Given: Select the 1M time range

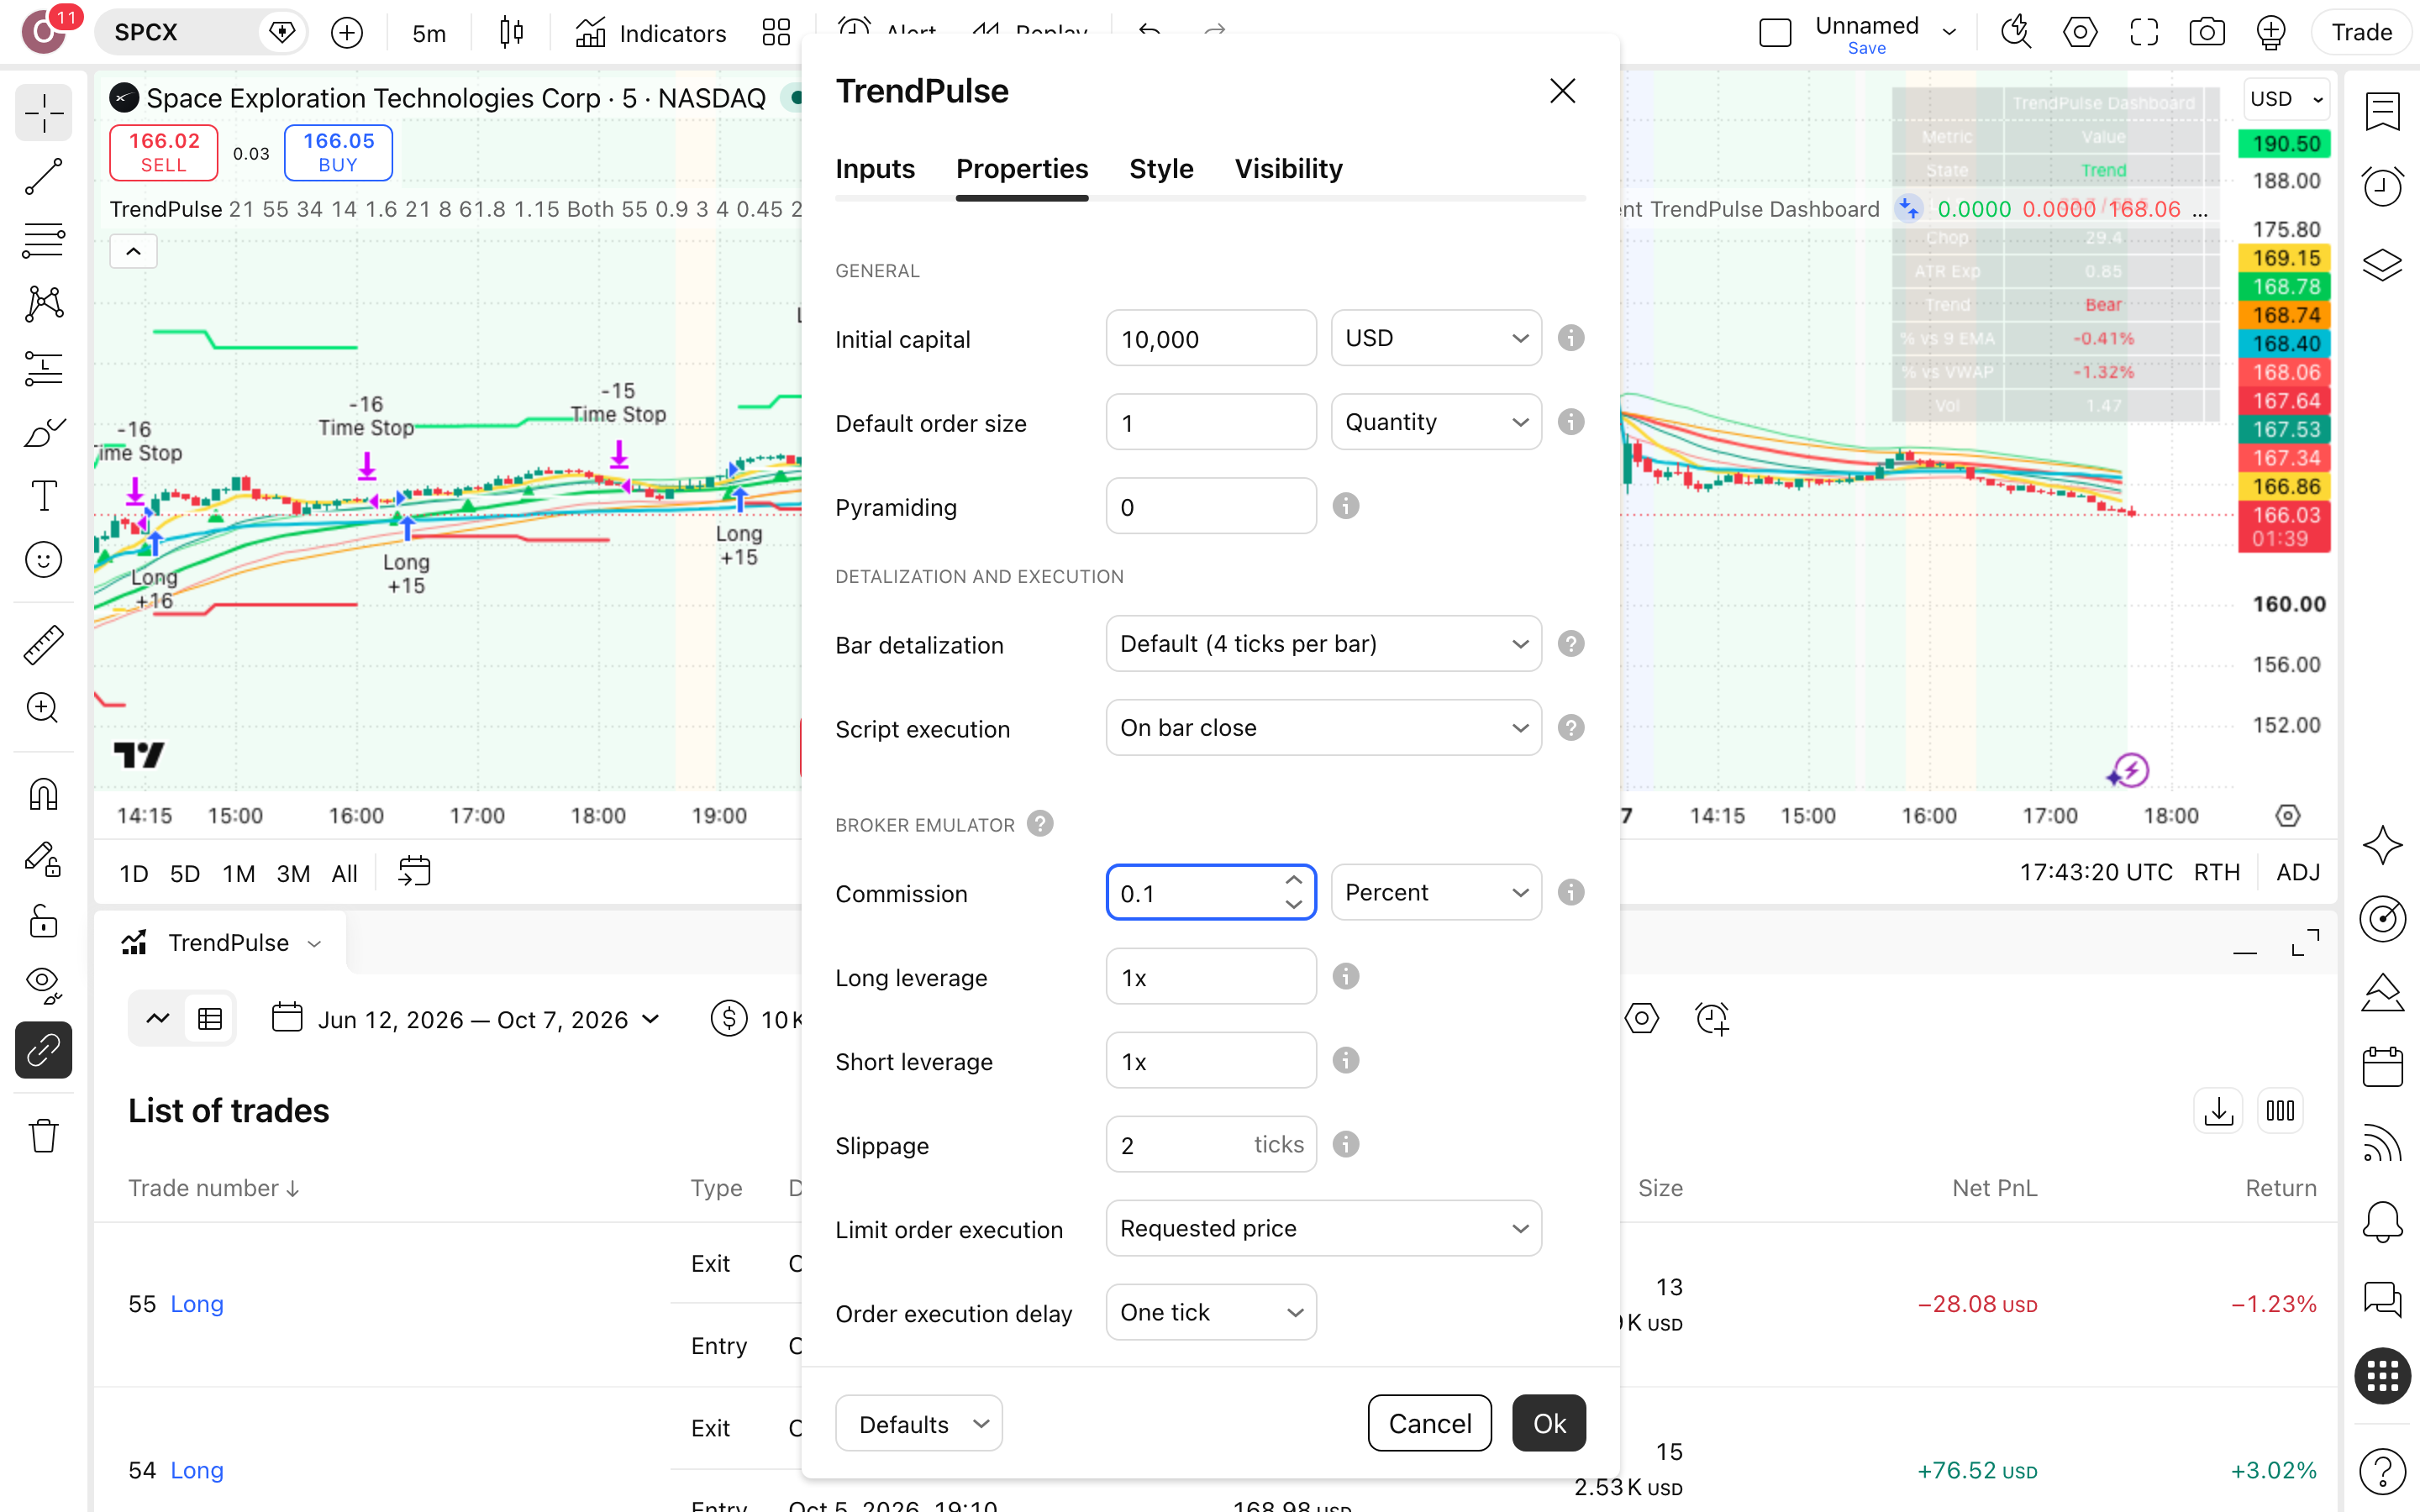Looking at the screenshot, I should click(238, 873).
